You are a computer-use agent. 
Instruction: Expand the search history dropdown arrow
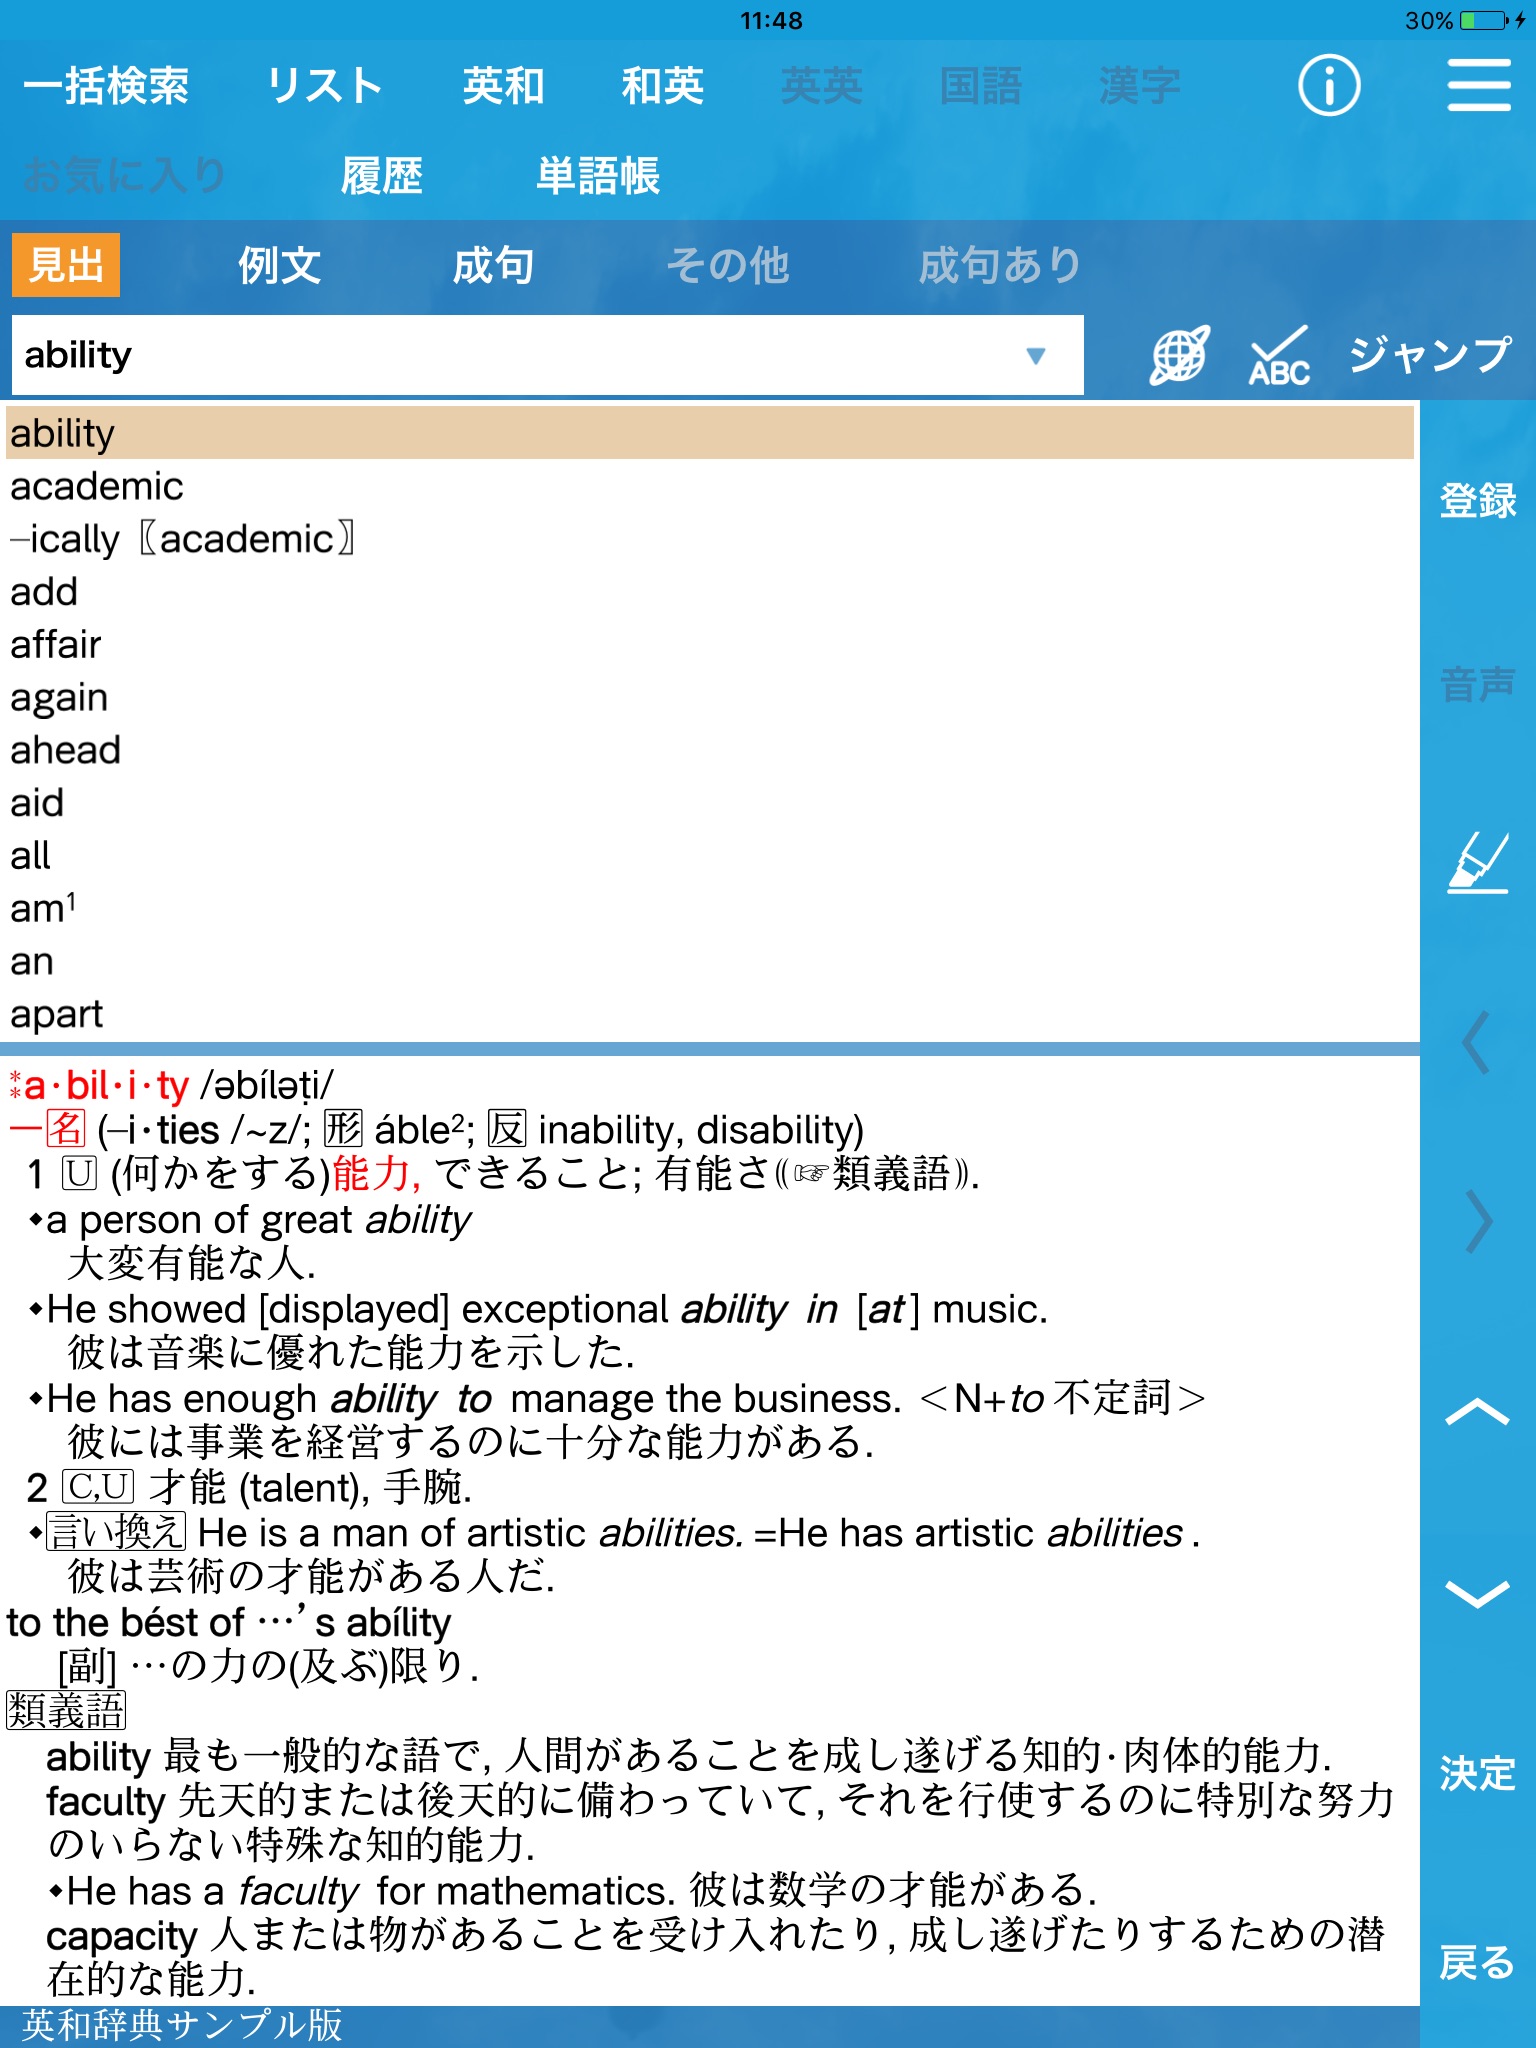pos(1036,355)
